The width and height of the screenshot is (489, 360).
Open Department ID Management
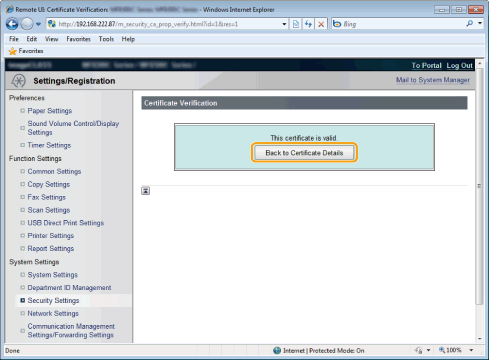point(69,288)
